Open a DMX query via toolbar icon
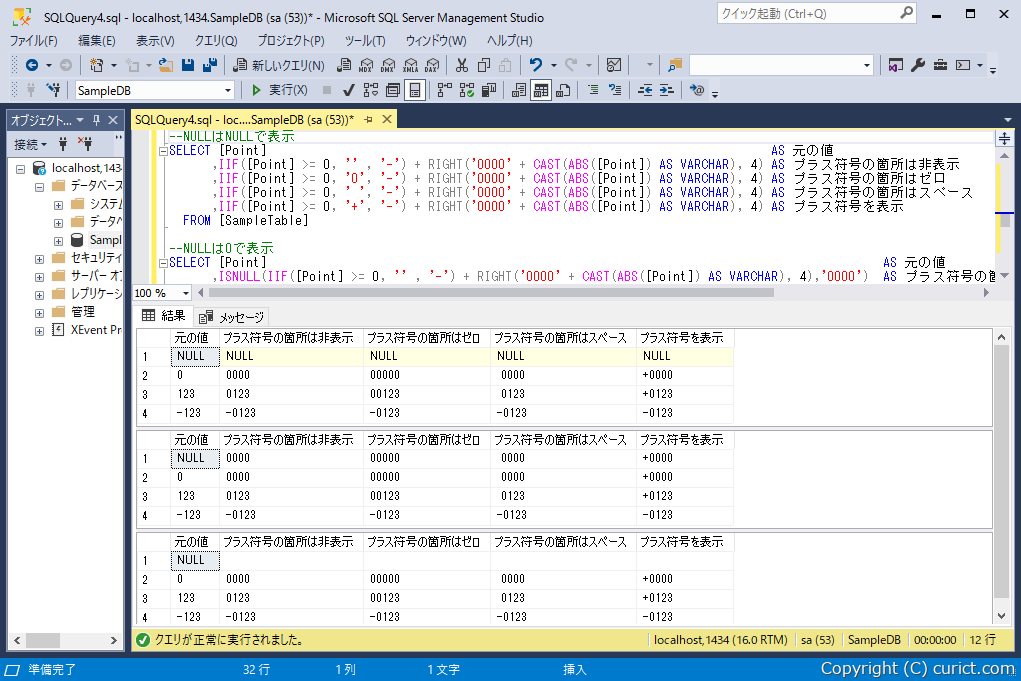Image resolution: width=1021 pixels, height=681 pixels. 388,65
